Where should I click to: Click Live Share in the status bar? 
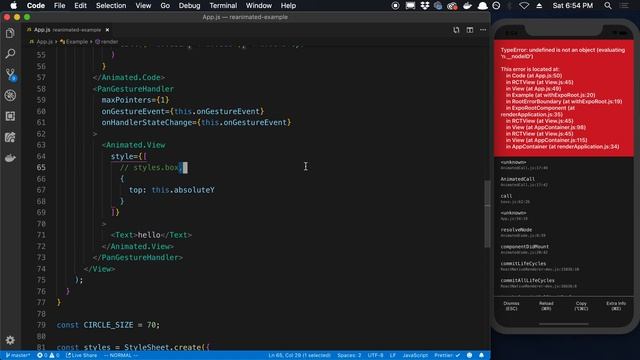pos(81,356)
